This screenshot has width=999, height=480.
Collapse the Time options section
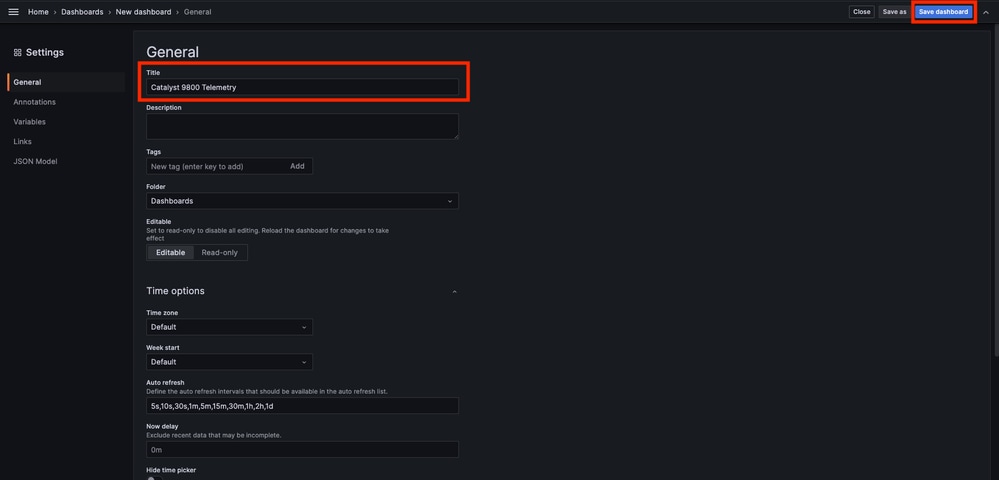coord(454,291)
